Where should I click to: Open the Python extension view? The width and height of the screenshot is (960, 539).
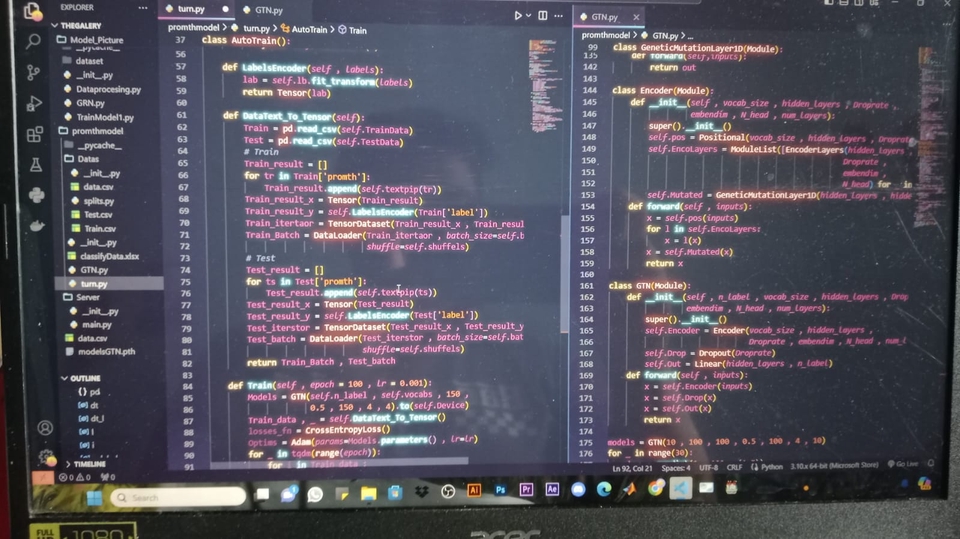coord(37,195)
